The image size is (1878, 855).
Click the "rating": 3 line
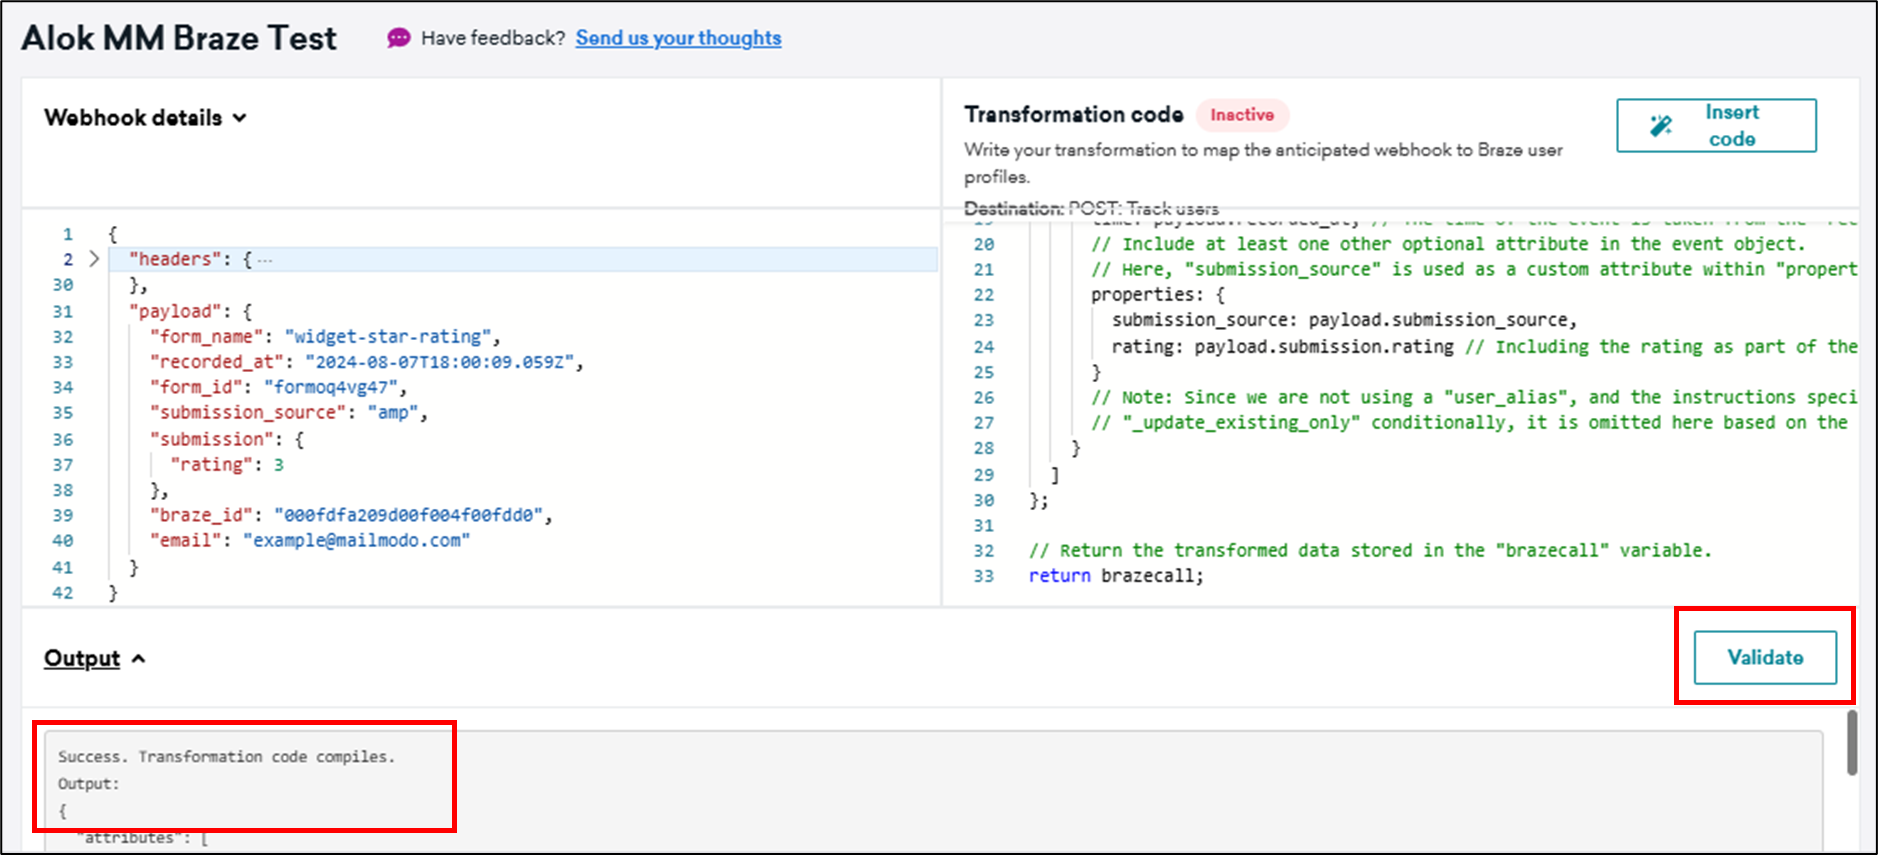(227, 464)
